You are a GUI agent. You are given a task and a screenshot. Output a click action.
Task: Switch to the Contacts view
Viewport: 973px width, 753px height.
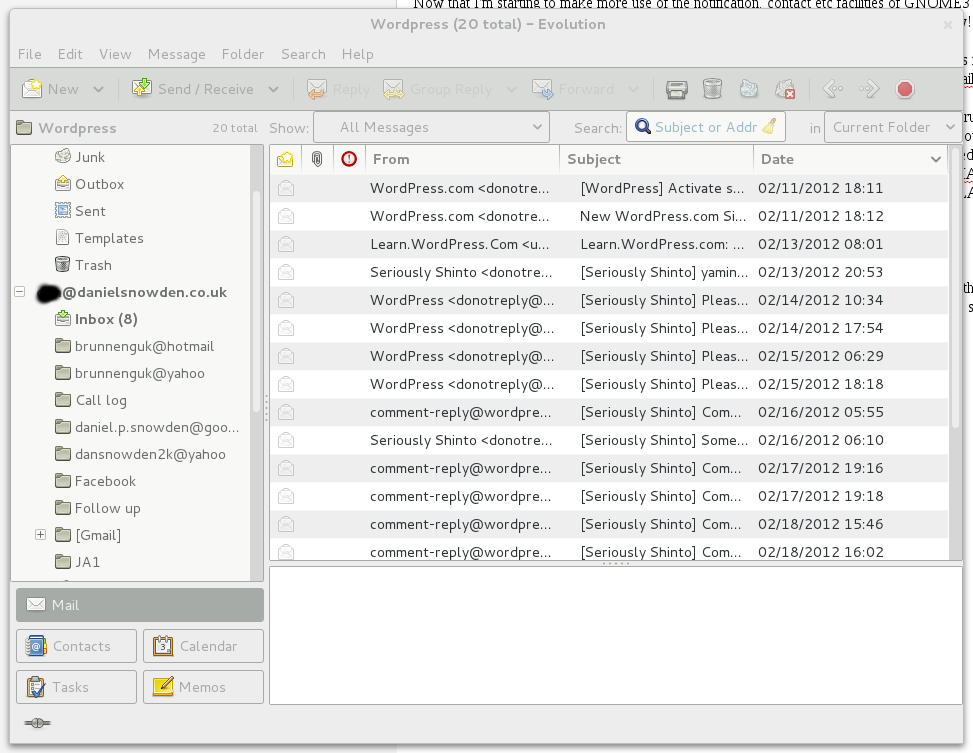75,645
